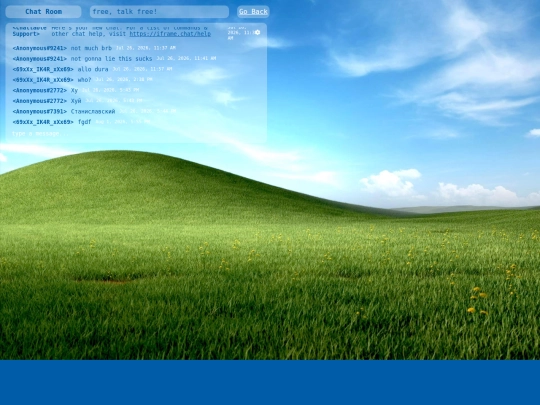The image size is (540, 405).
Task: Open chat settings gear icon
Action: tap(258, 32)
